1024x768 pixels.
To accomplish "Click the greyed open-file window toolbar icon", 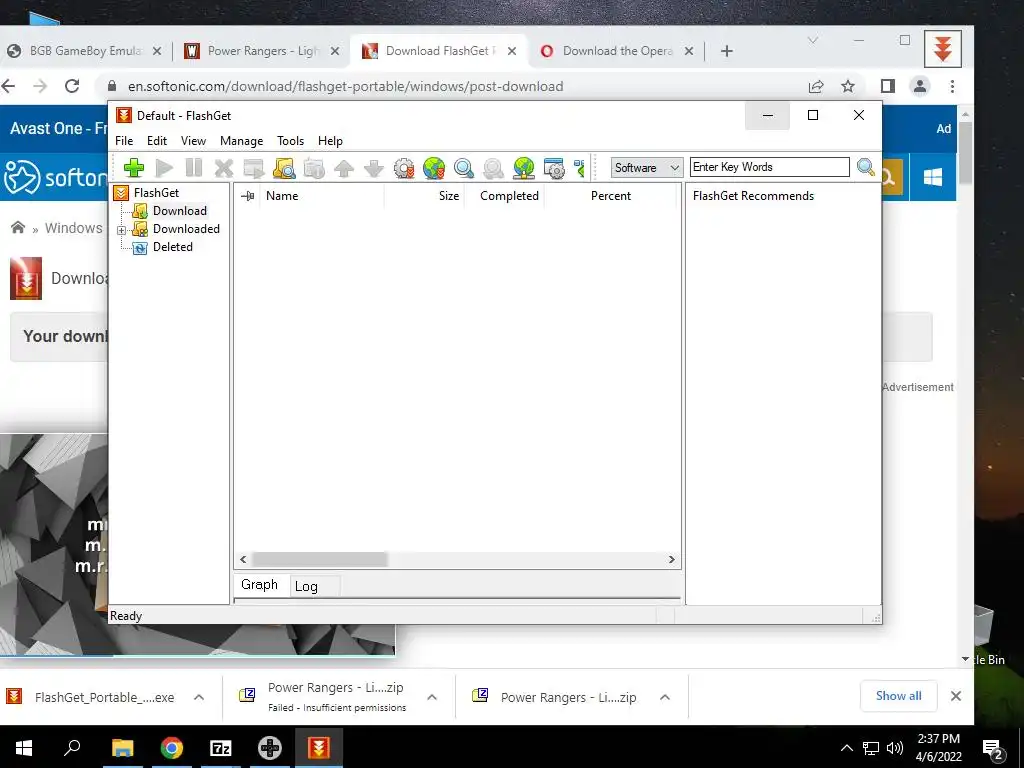I will click(253, 168).
